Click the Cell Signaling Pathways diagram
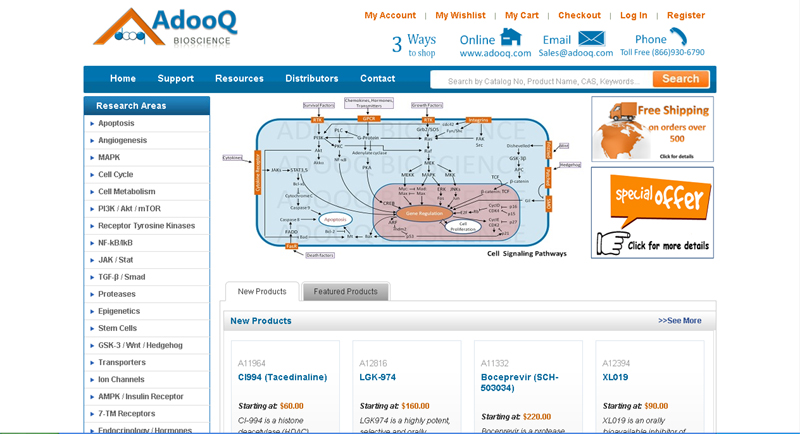This screenshot has width=800, height=434. click(402, 177)
